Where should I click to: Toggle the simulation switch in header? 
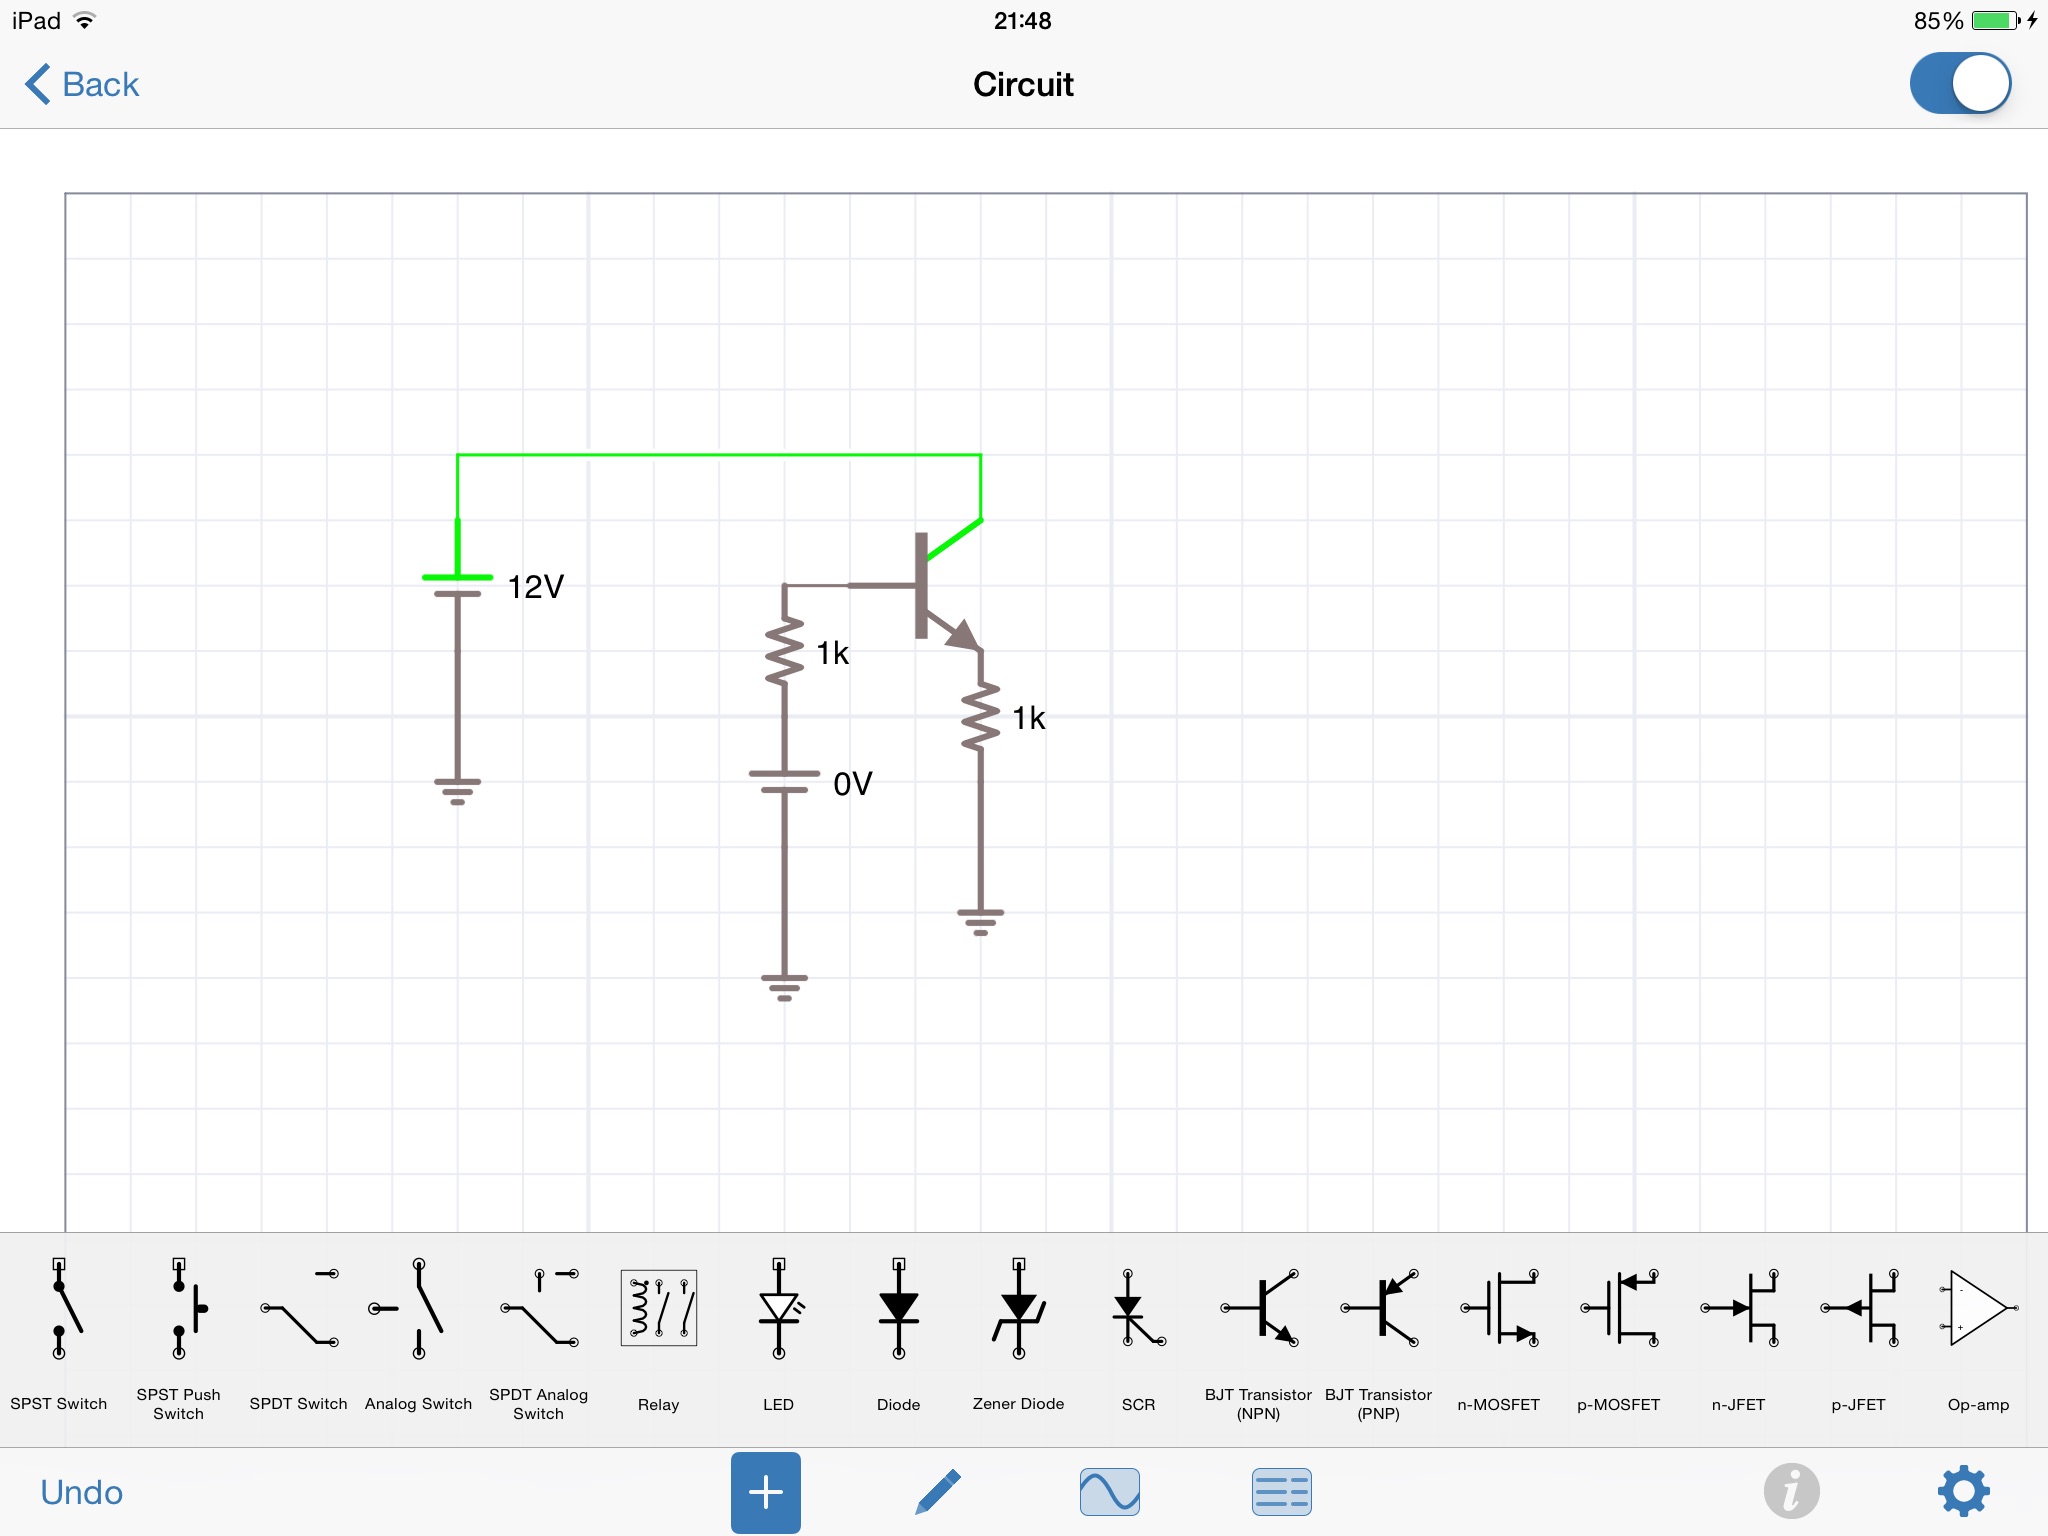tap(1960, 84)
